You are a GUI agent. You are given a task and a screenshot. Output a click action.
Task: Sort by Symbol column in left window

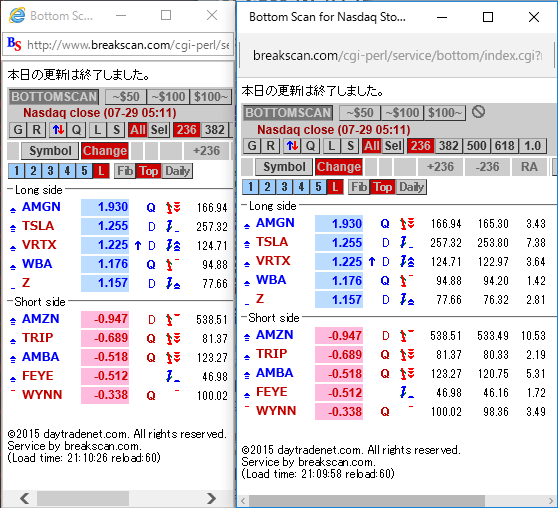(50, 151)
